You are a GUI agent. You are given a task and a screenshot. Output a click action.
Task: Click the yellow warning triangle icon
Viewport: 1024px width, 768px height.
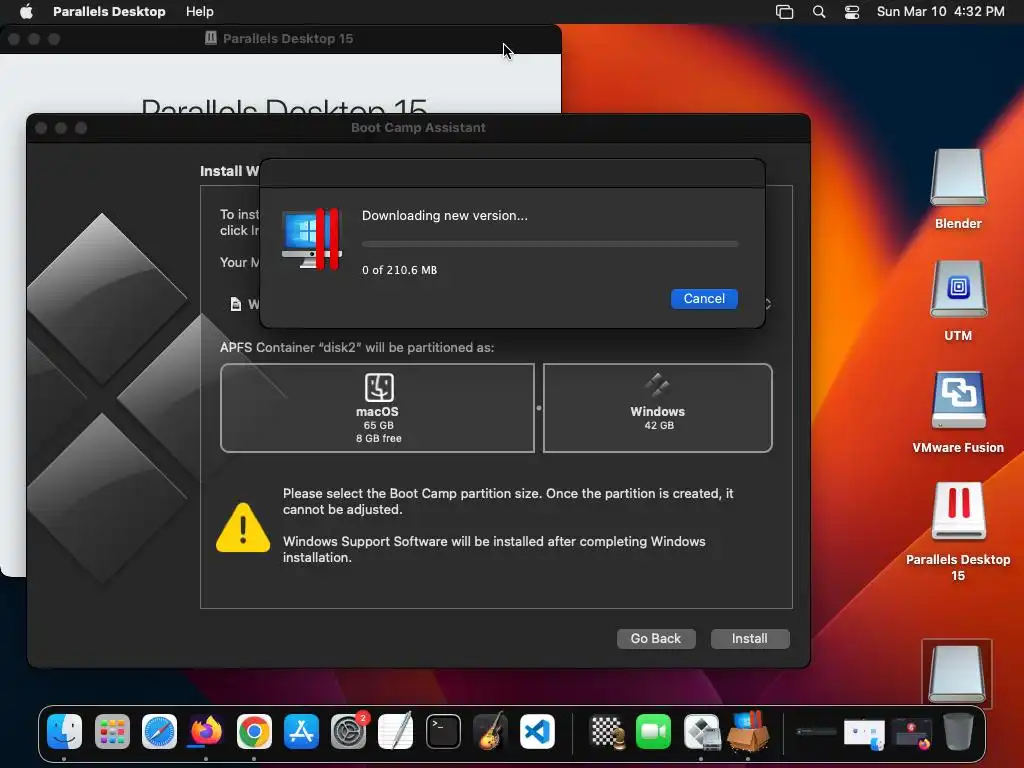click(x=243, y=528)
